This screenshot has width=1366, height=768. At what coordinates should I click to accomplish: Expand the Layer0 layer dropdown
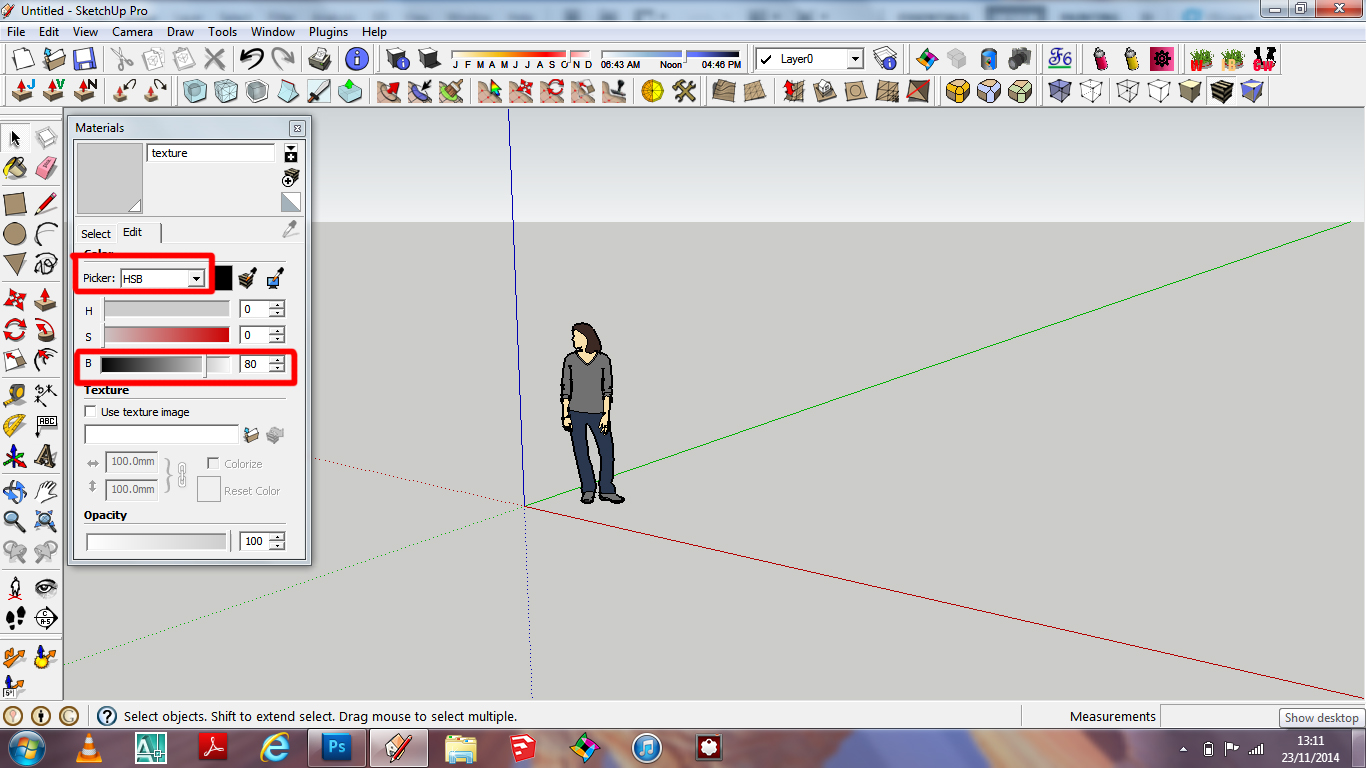pyautogui.click(x=854, y=59)
